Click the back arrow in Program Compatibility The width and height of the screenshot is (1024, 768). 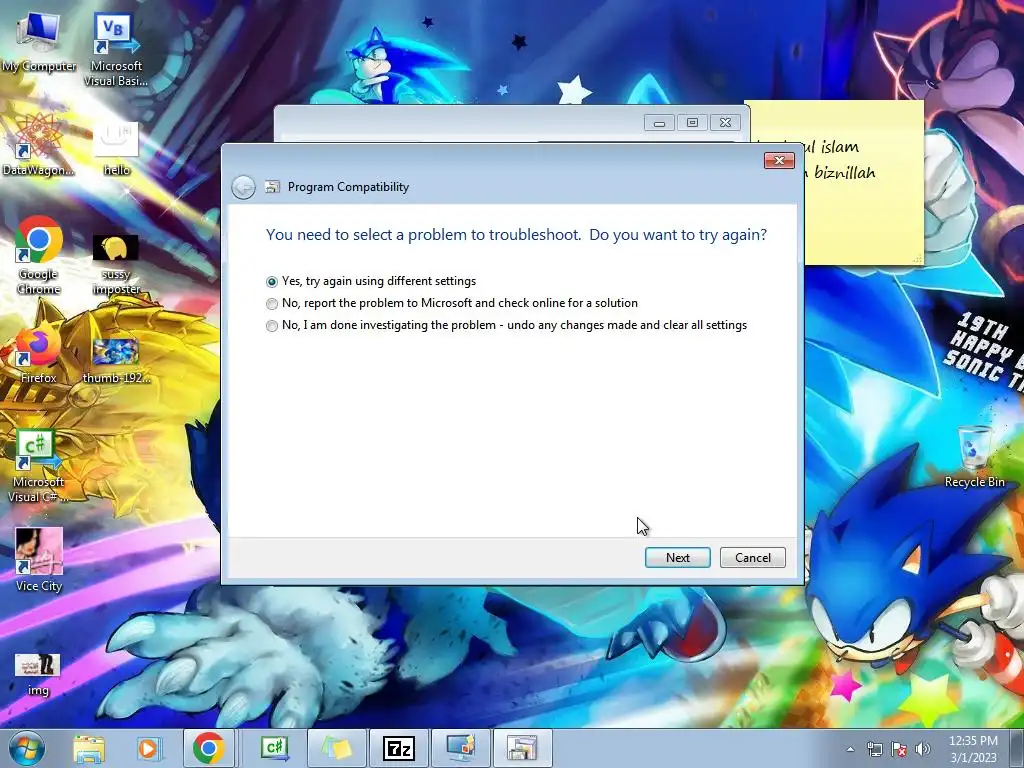[x=244, y=187]
